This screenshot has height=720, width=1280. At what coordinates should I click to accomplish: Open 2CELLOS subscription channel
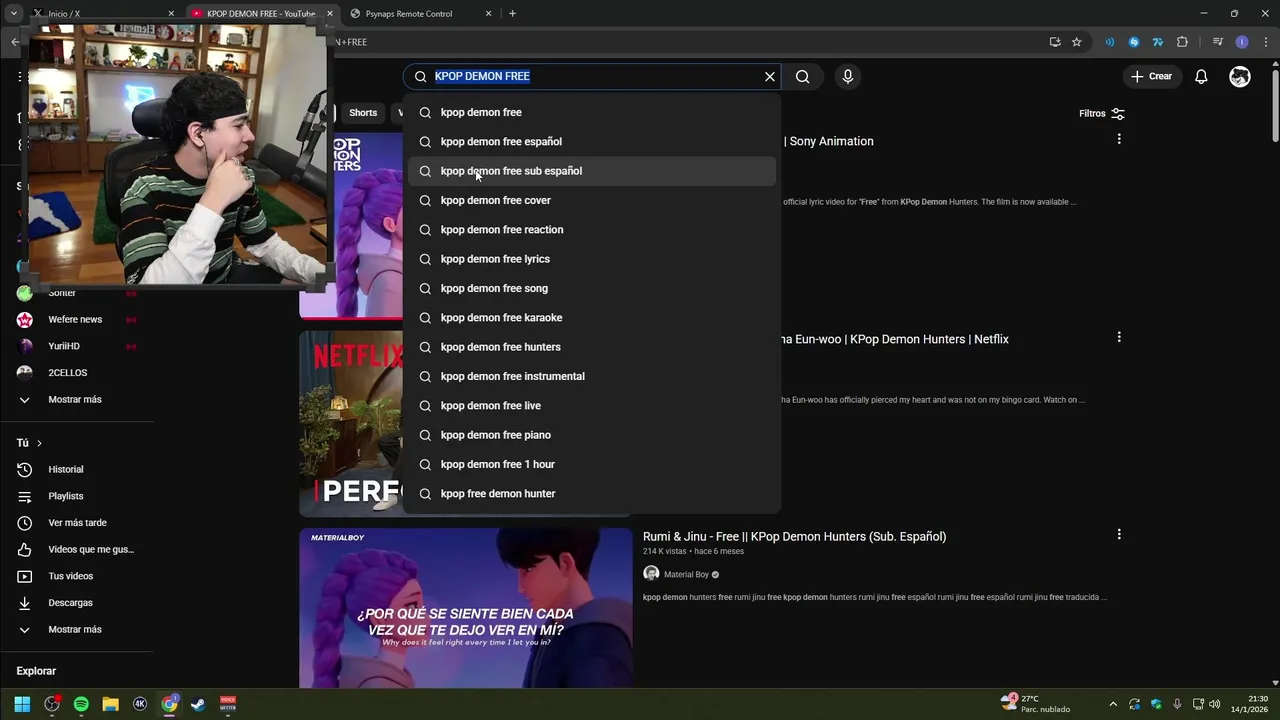coord(67,372)
